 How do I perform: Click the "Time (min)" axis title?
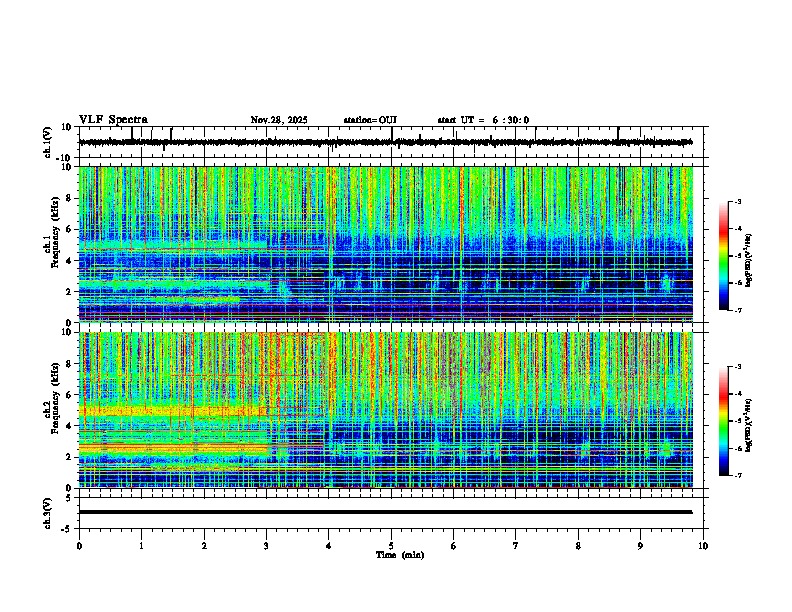[x=400, y=555]
